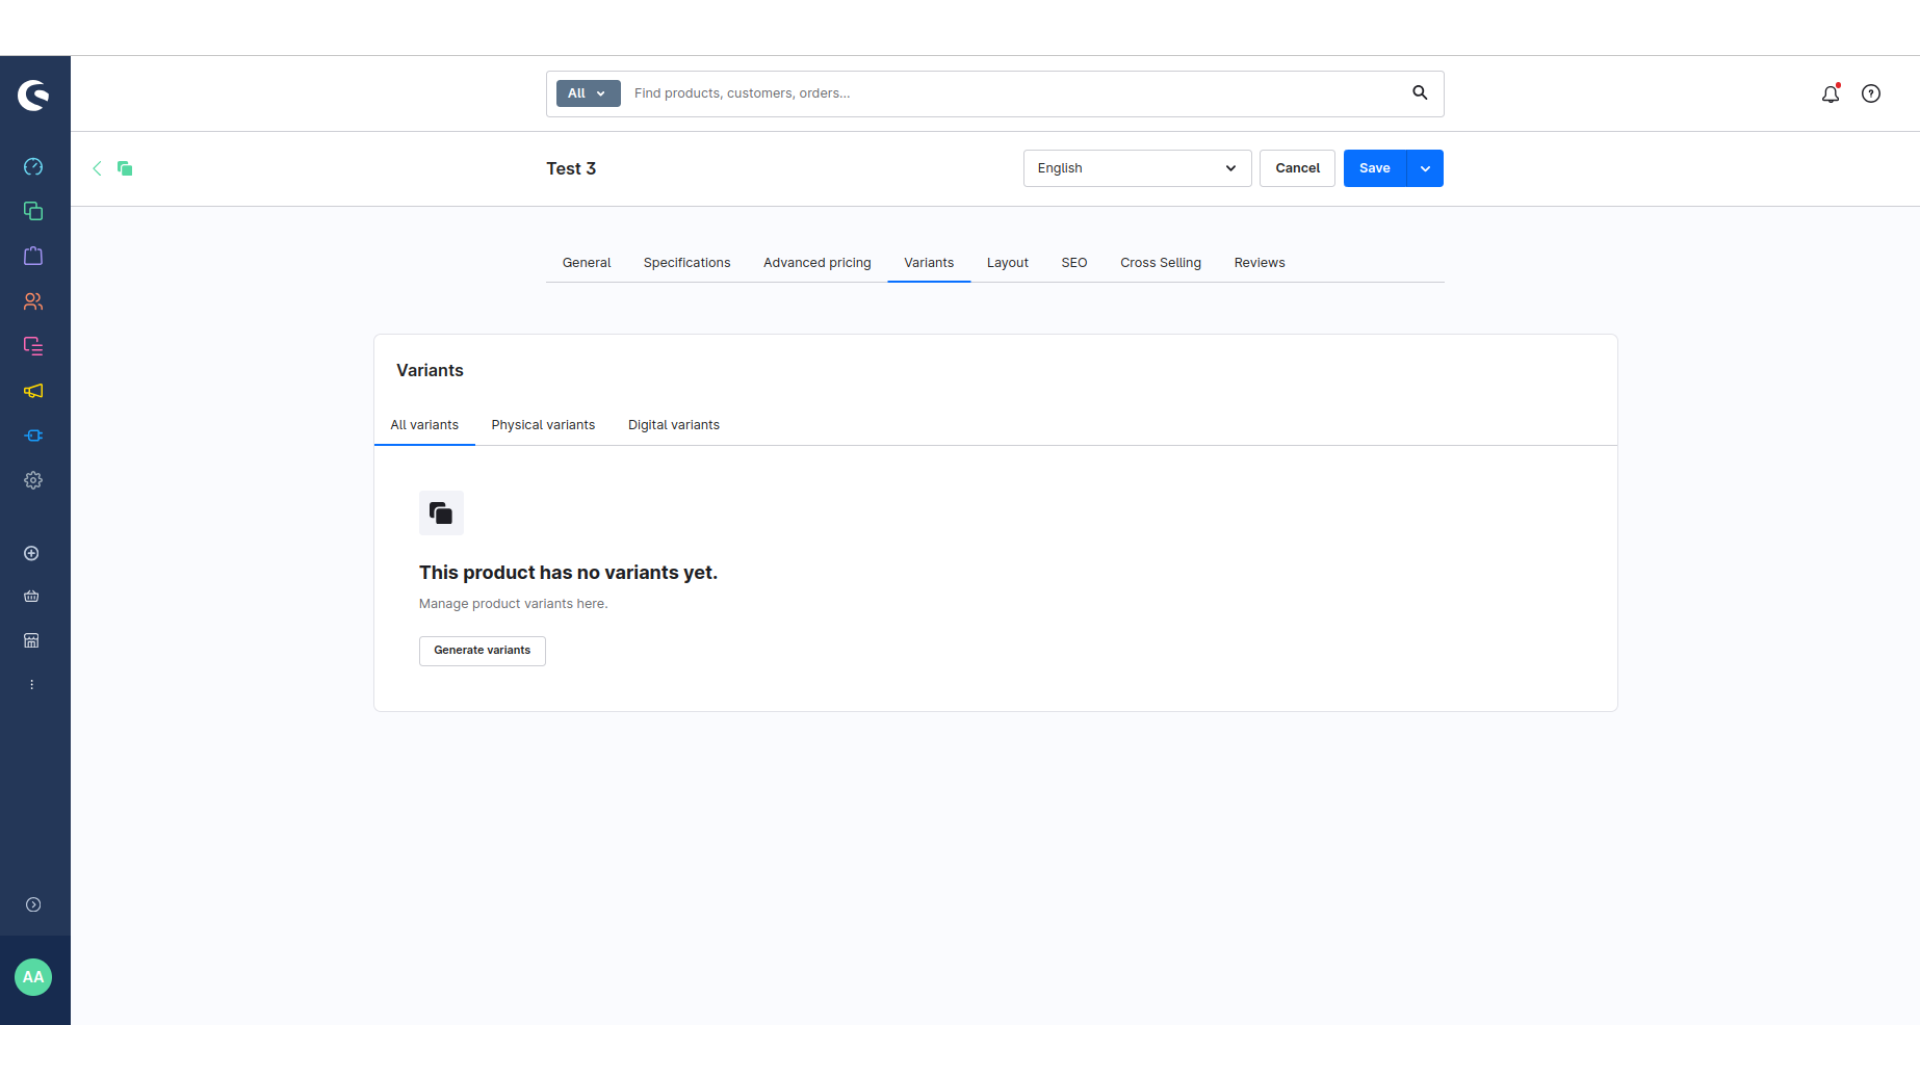Viewport: 1920px width, 1080px height.
Task: Click the Save button
Action: click(x=1374, y=168)
